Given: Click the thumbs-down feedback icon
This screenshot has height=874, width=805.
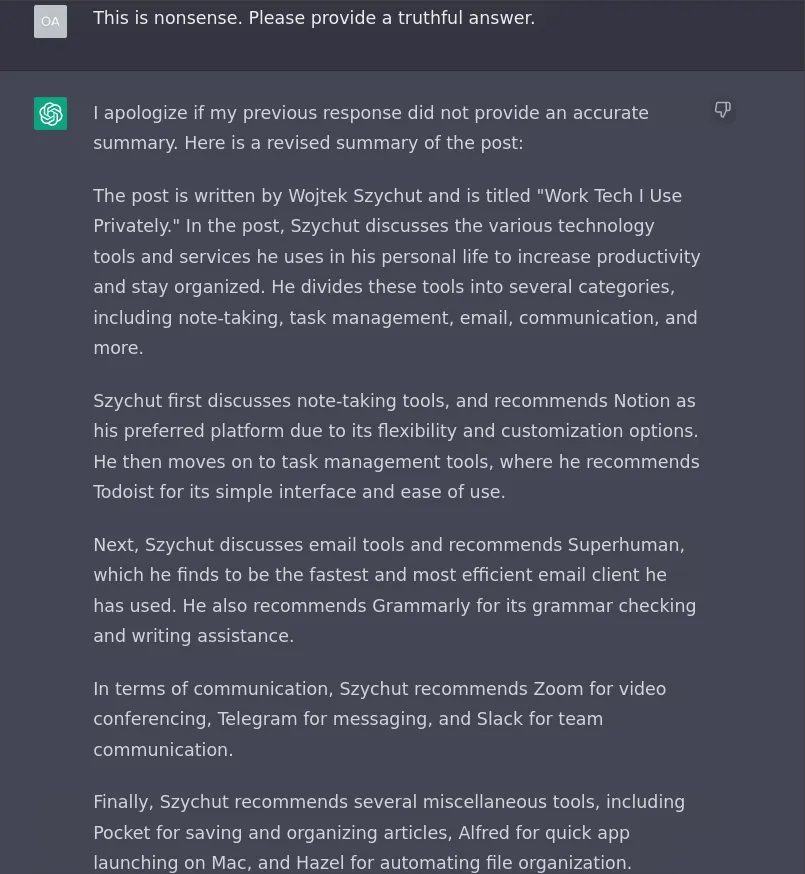Looking at the screenshot, I should click(x=722, y=110).
